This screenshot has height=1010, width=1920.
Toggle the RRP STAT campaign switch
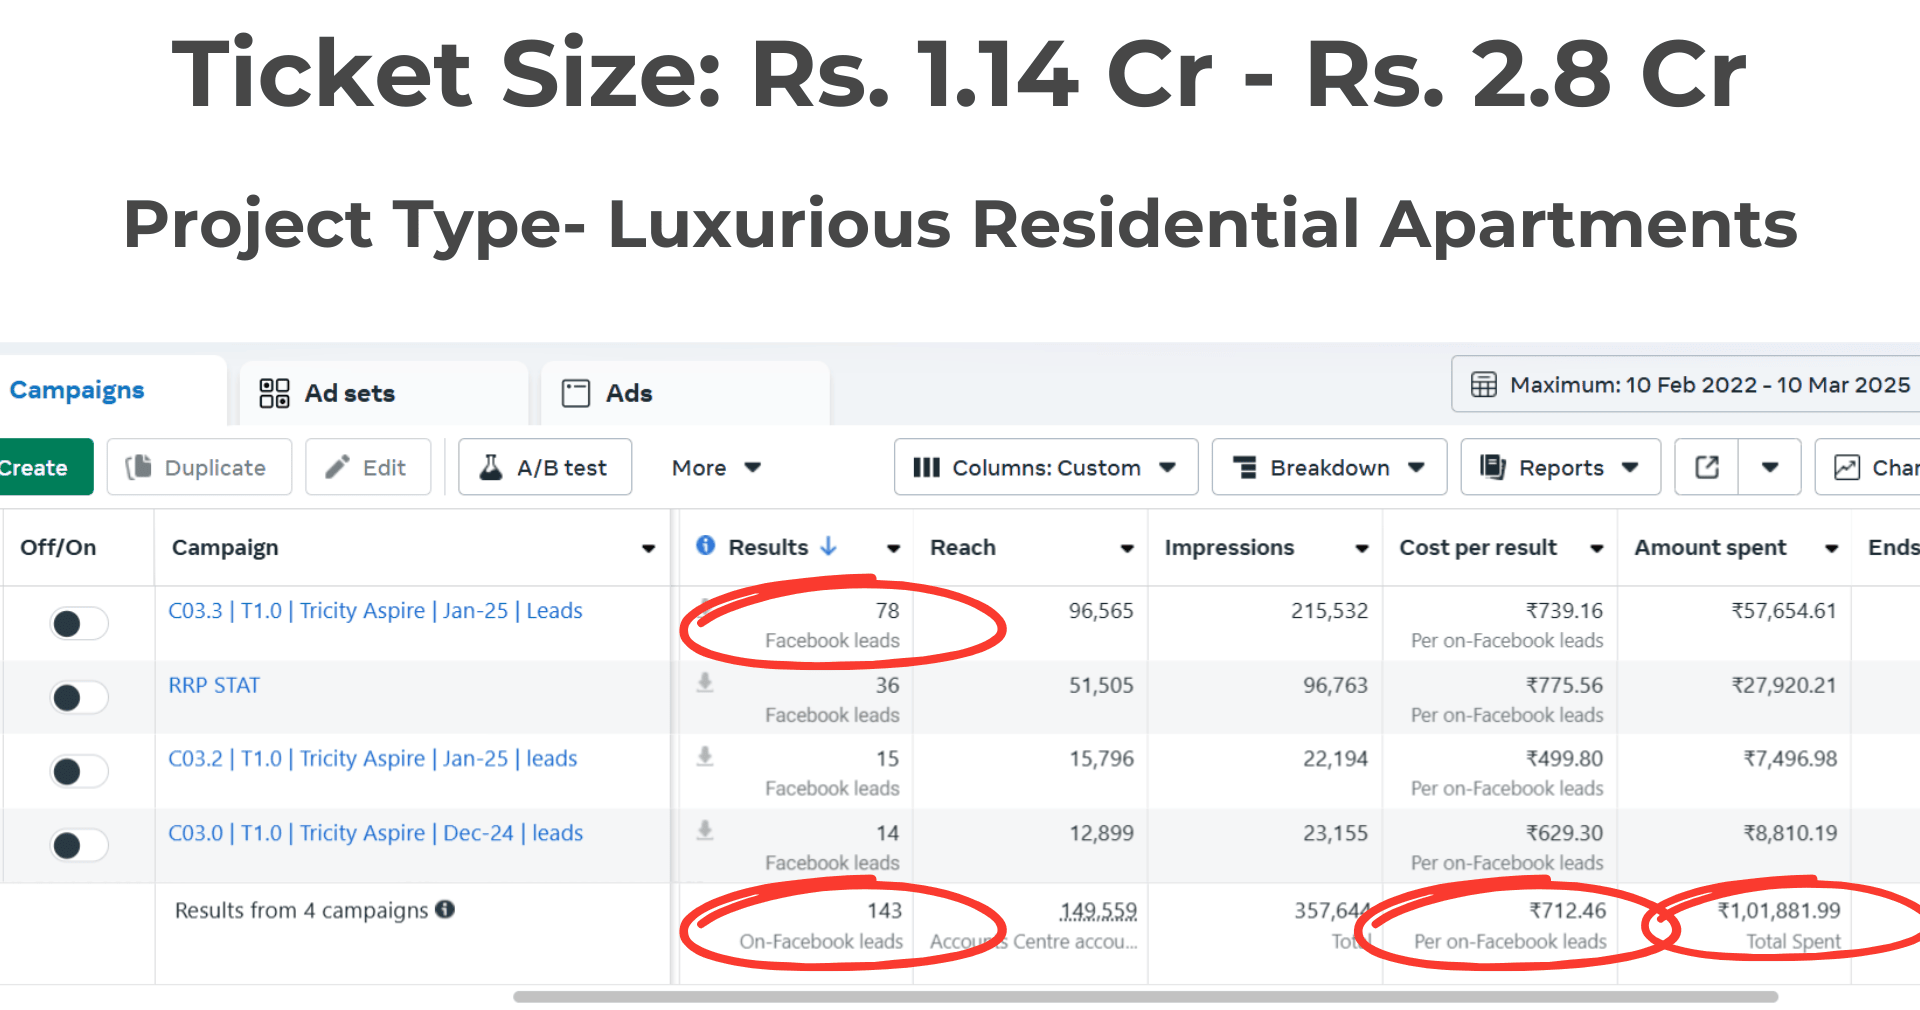(x=79, y=697)
